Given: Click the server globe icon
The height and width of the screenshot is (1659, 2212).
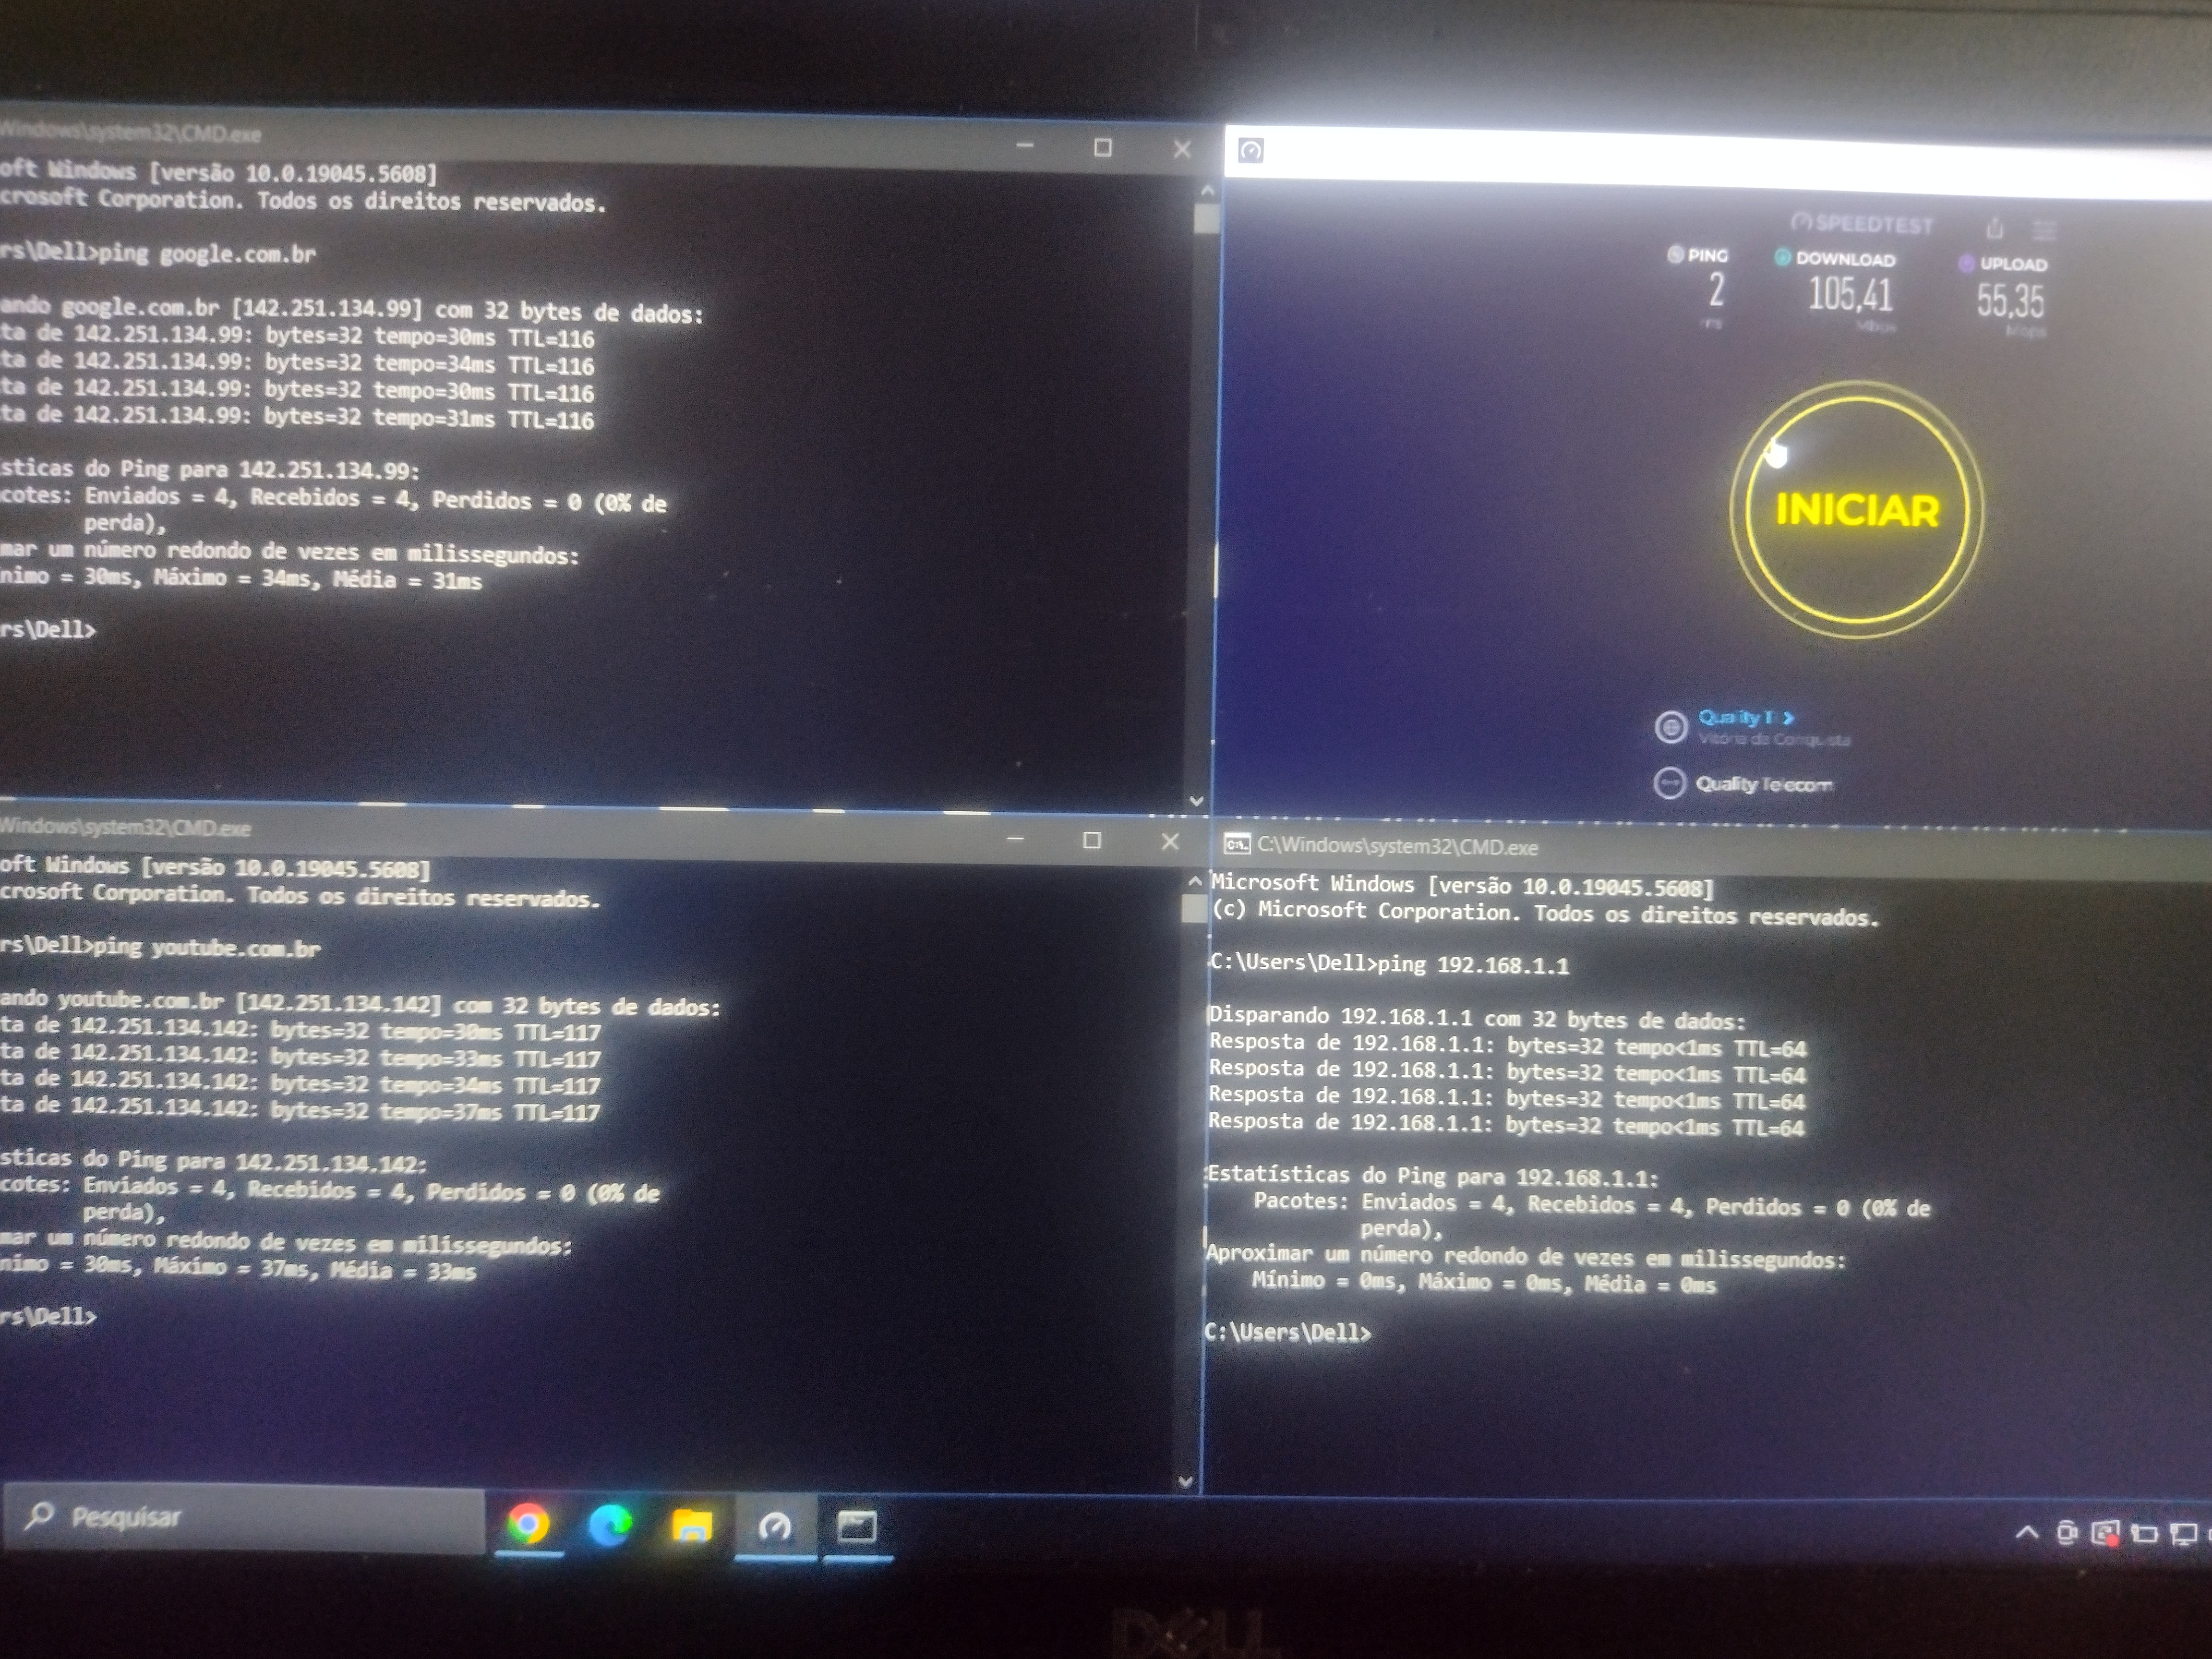Looking at the screenshot, I should (1670, 727).
